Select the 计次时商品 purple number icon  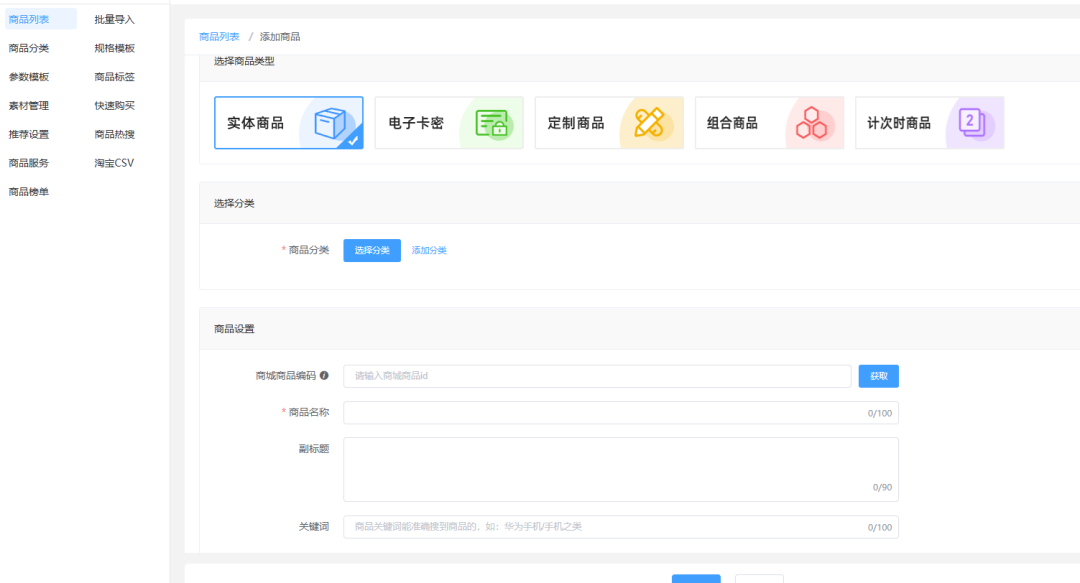[x=971, y=123]
